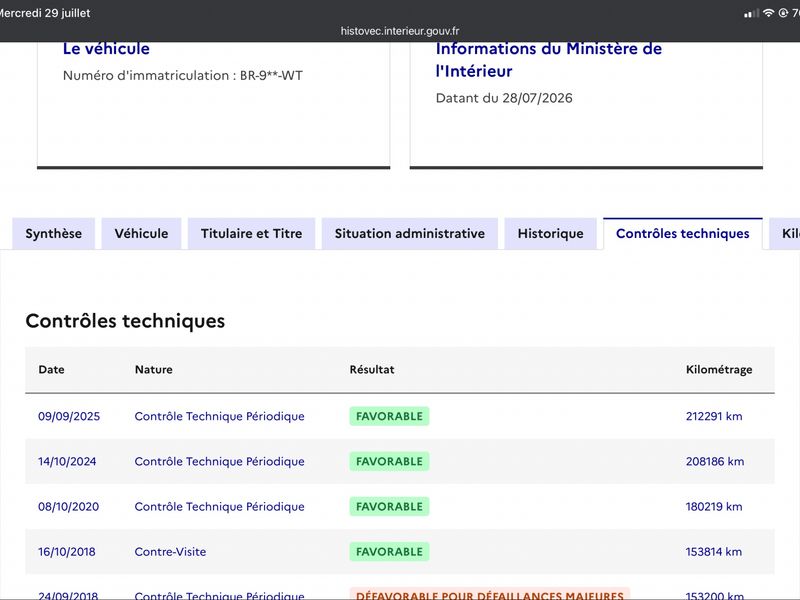Open the Titulaire et Titre tab
Screen dimensions: 800x600
pos(252,234)
